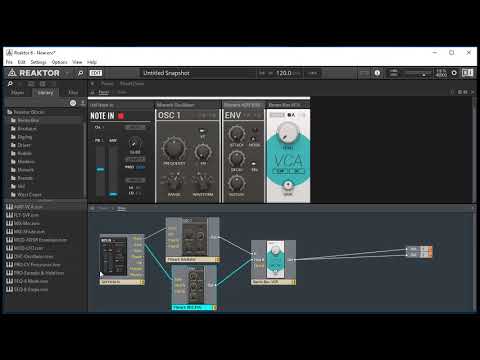Toggle the KT switch on OSC 1

[x=202, y=130]
